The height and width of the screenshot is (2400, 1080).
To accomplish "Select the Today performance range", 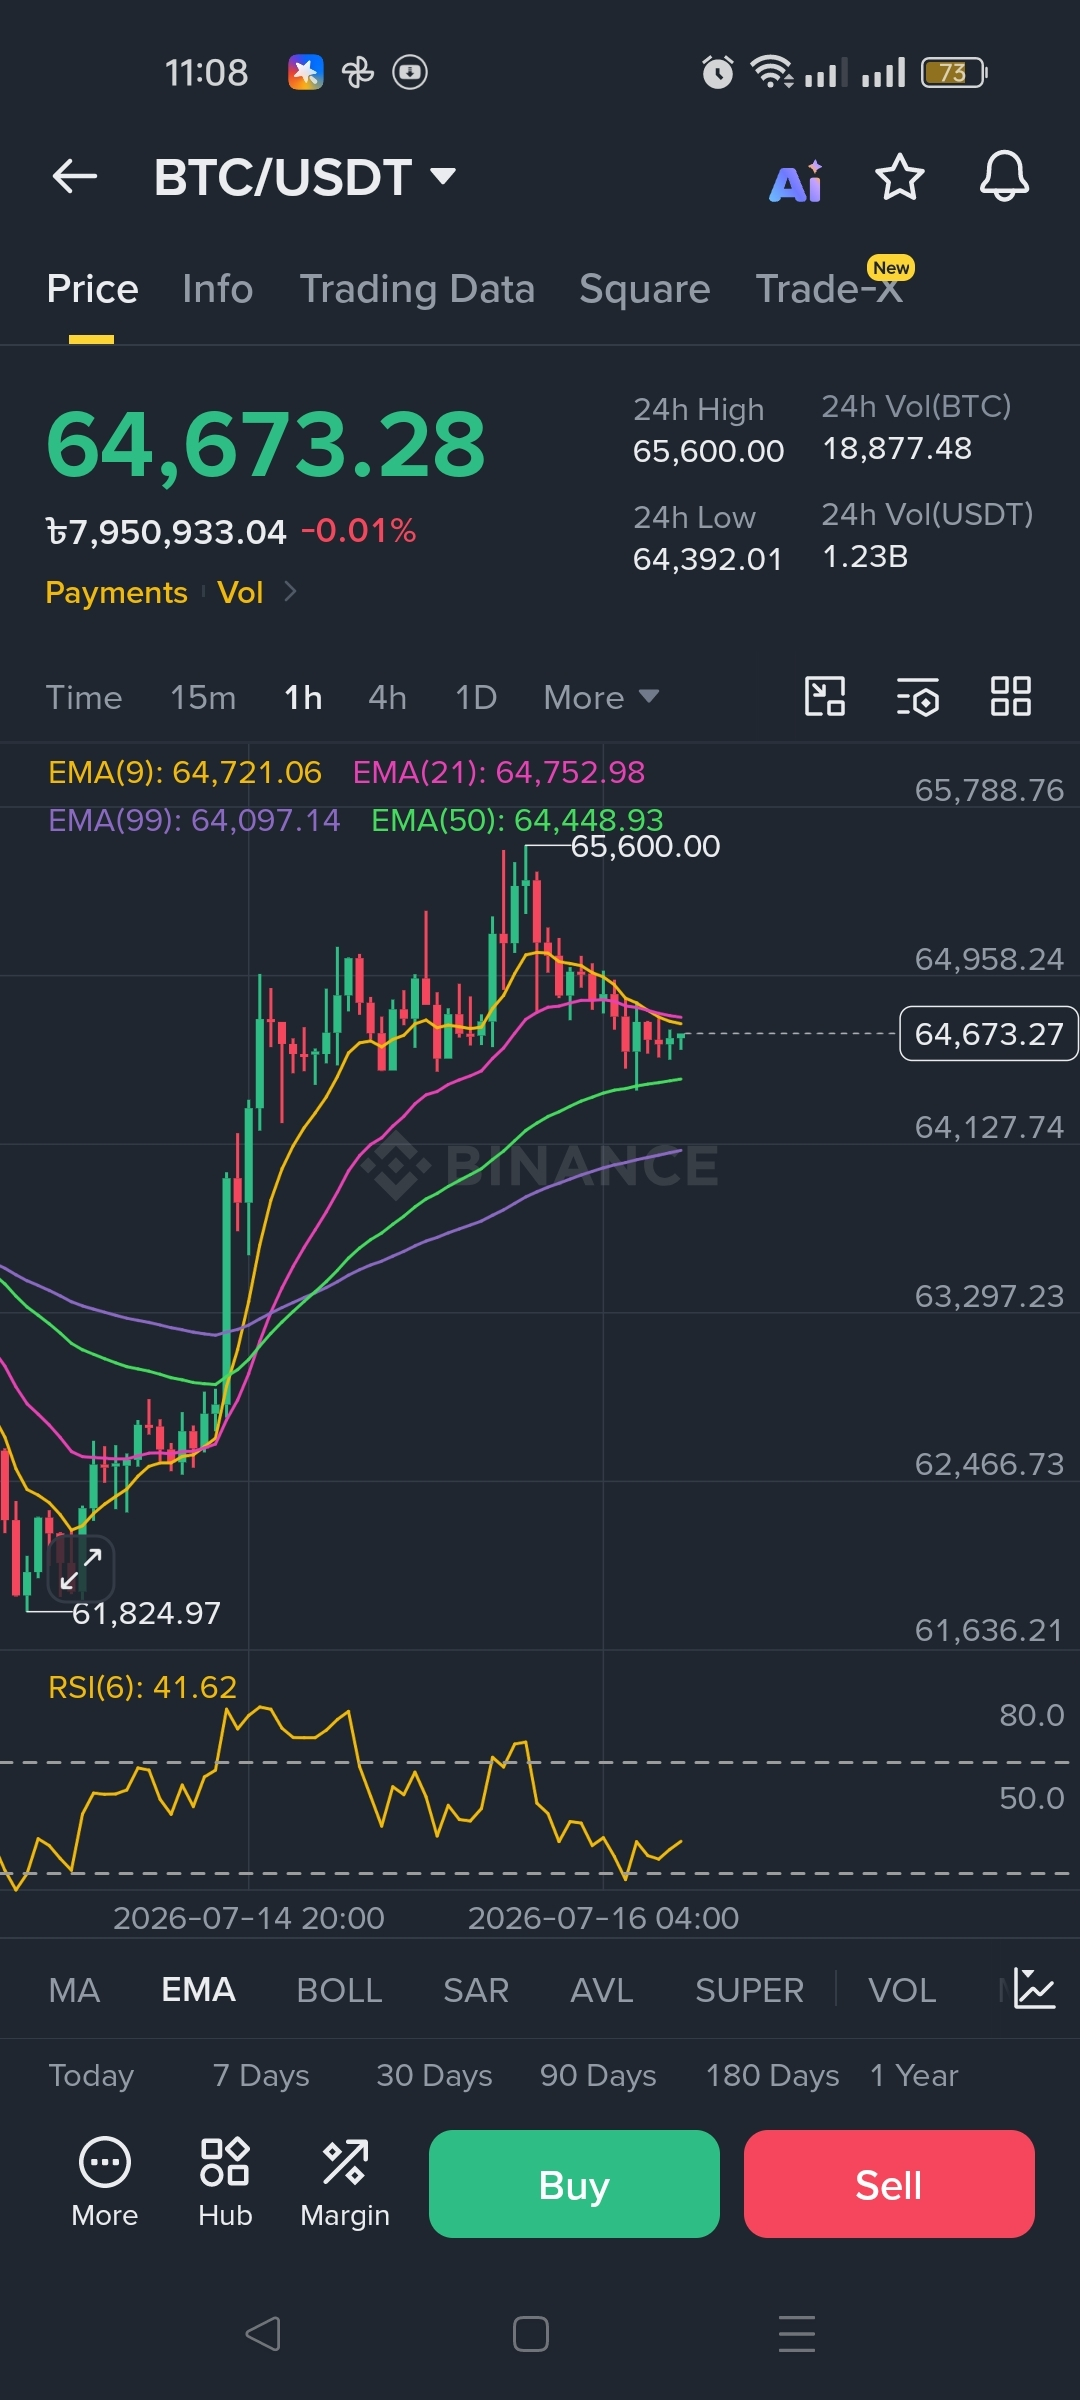I will click(91, 2076).
